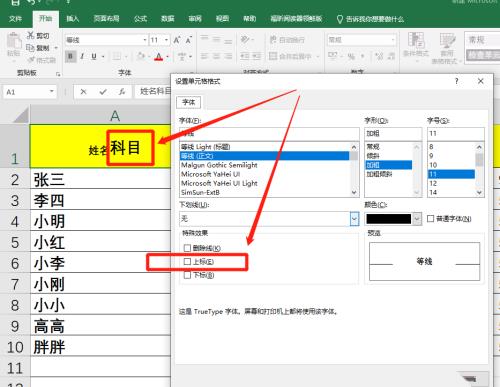
Task: Open the 颜色 color dropdown arrow in dialog
Action: tap(417, 219)
